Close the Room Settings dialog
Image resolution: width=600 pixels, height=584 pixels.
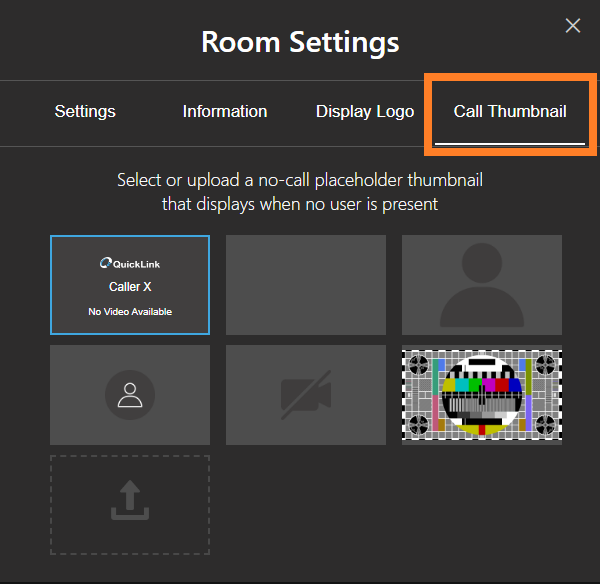coord(572,26)
